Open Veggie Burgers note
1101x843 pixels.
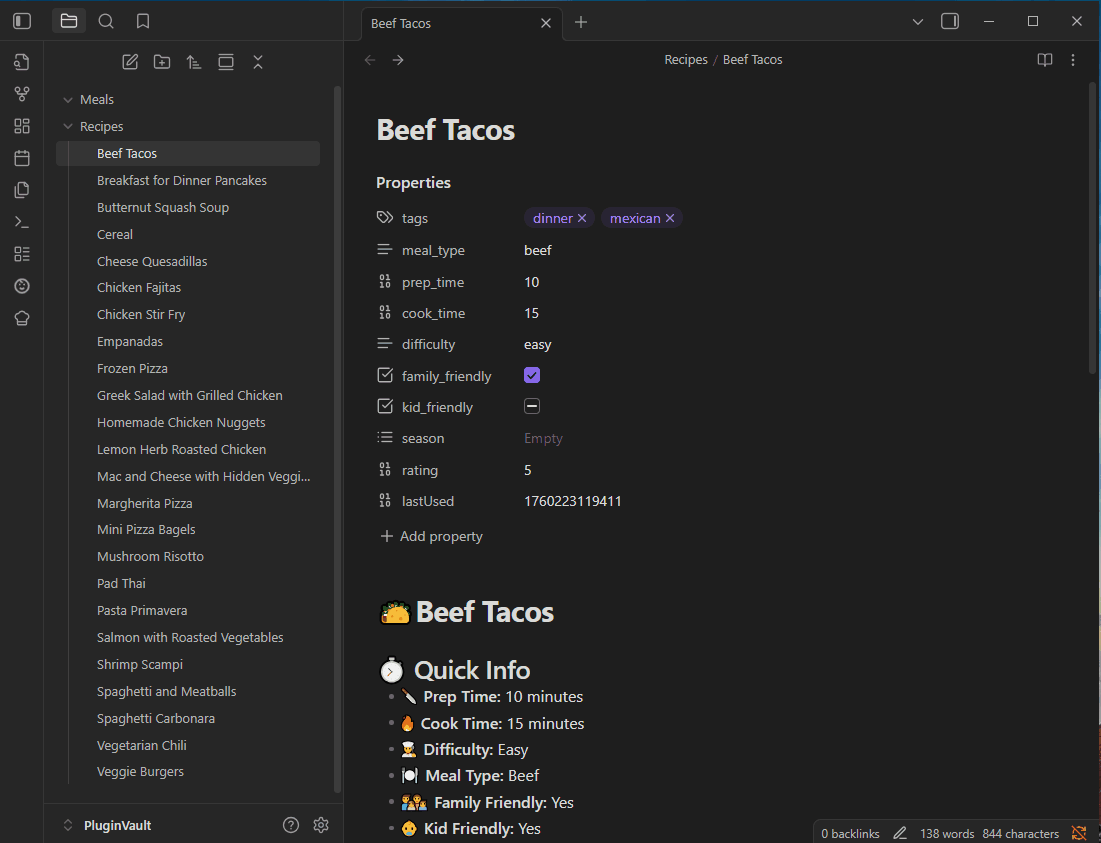coord(140,771)
